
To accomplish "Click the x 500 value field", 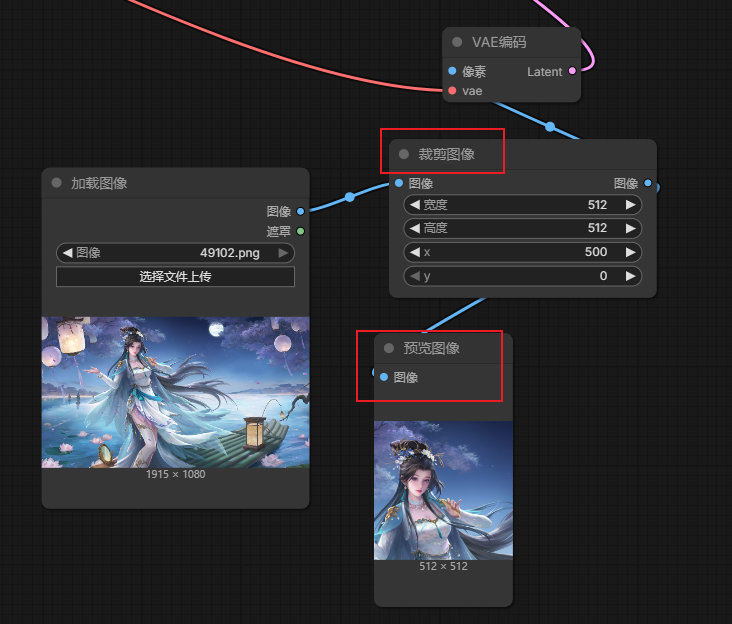I will tap(522, 252).
